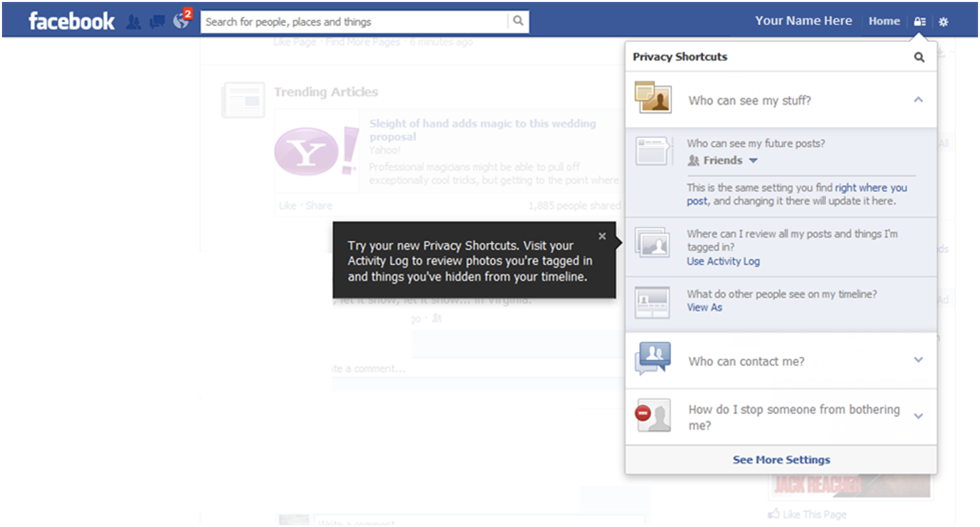Focus the 'Search for people, places and things' field
Screen dimensions: 980x527
(x=354, y=21)
